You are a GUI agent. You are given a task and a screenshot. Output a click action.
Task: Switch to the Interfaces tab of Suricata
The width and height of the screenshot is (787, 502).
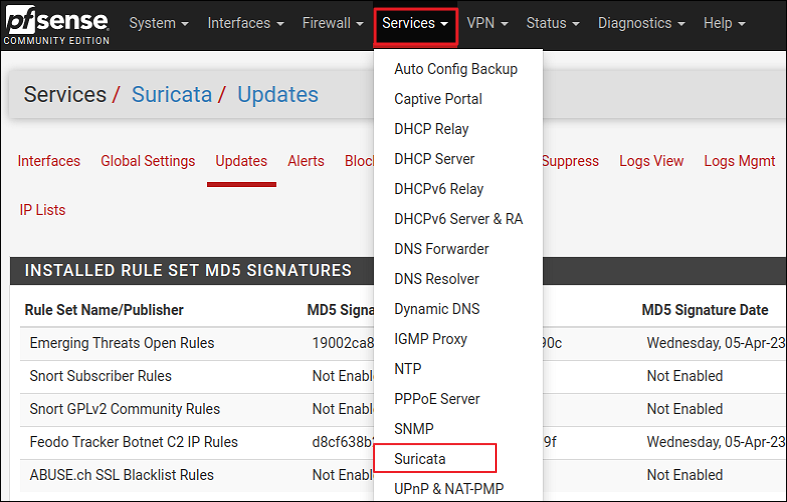49,161
